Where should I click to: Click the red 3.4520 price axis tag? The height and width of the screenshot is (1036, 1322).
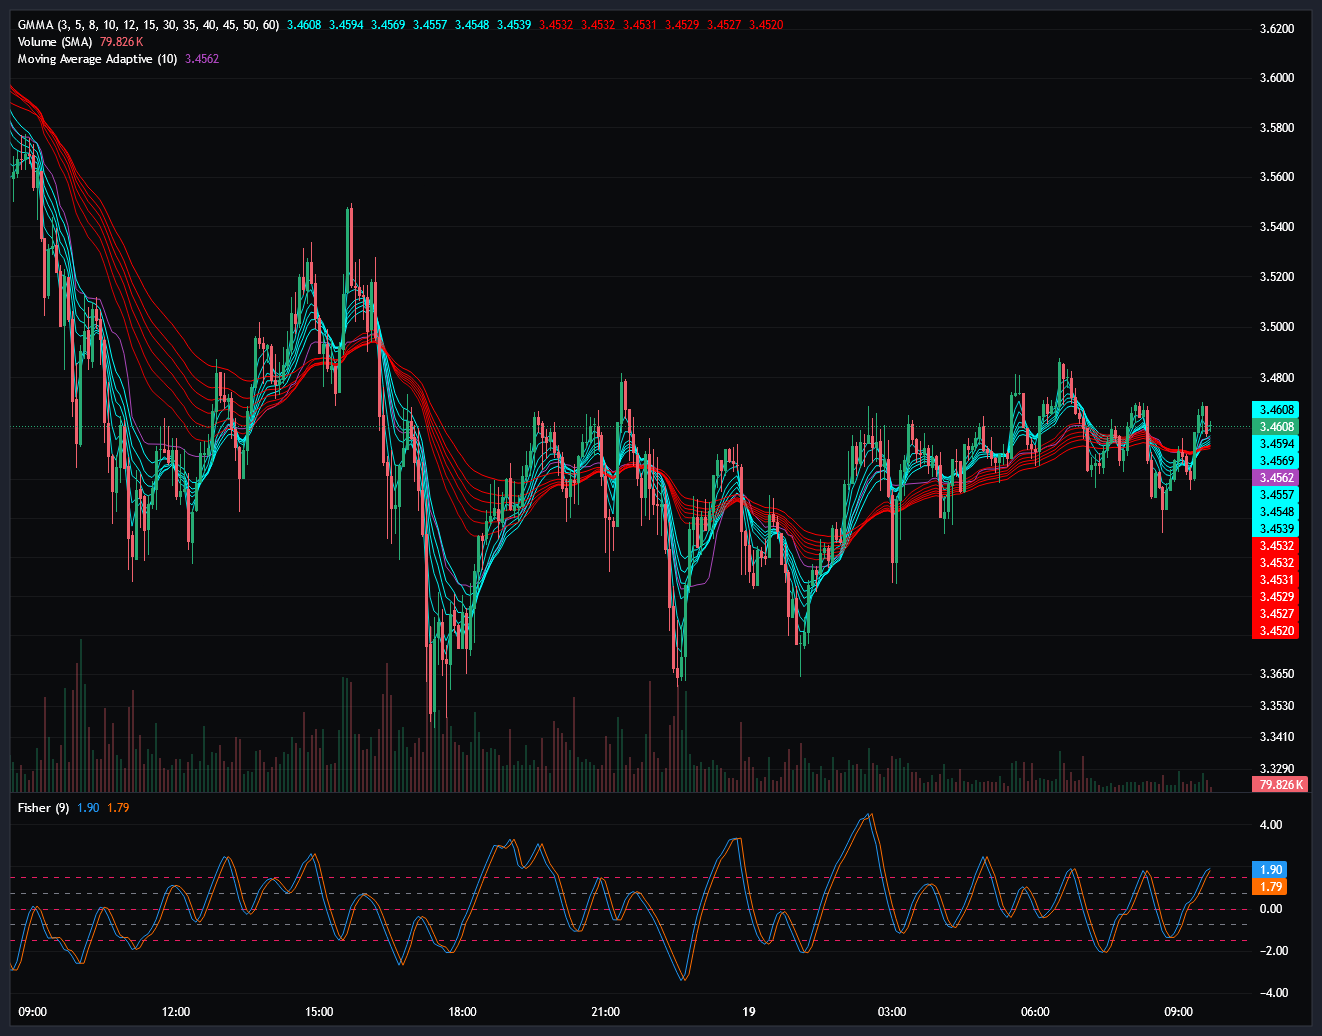[1275, 631]
